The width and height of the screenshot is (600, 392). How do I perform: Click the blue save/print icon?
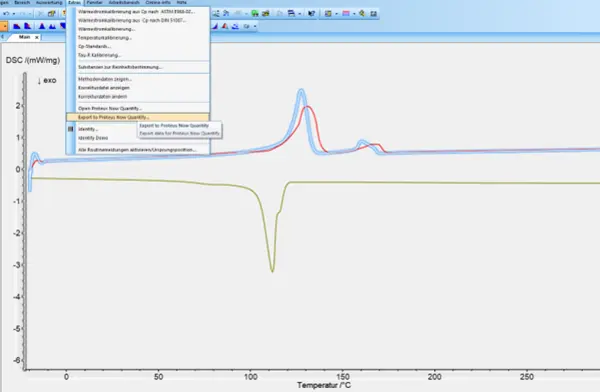tap(291, 14)
